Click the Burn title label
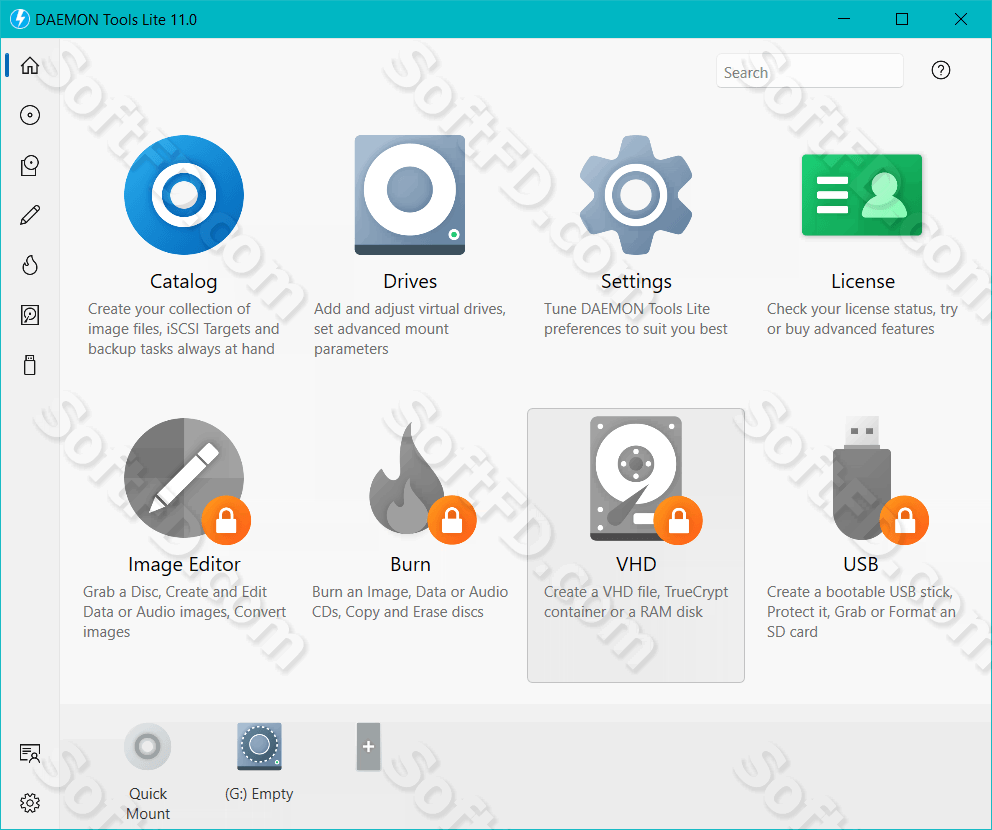The width and height of the screenshot is (992, 830). (410, 564)
